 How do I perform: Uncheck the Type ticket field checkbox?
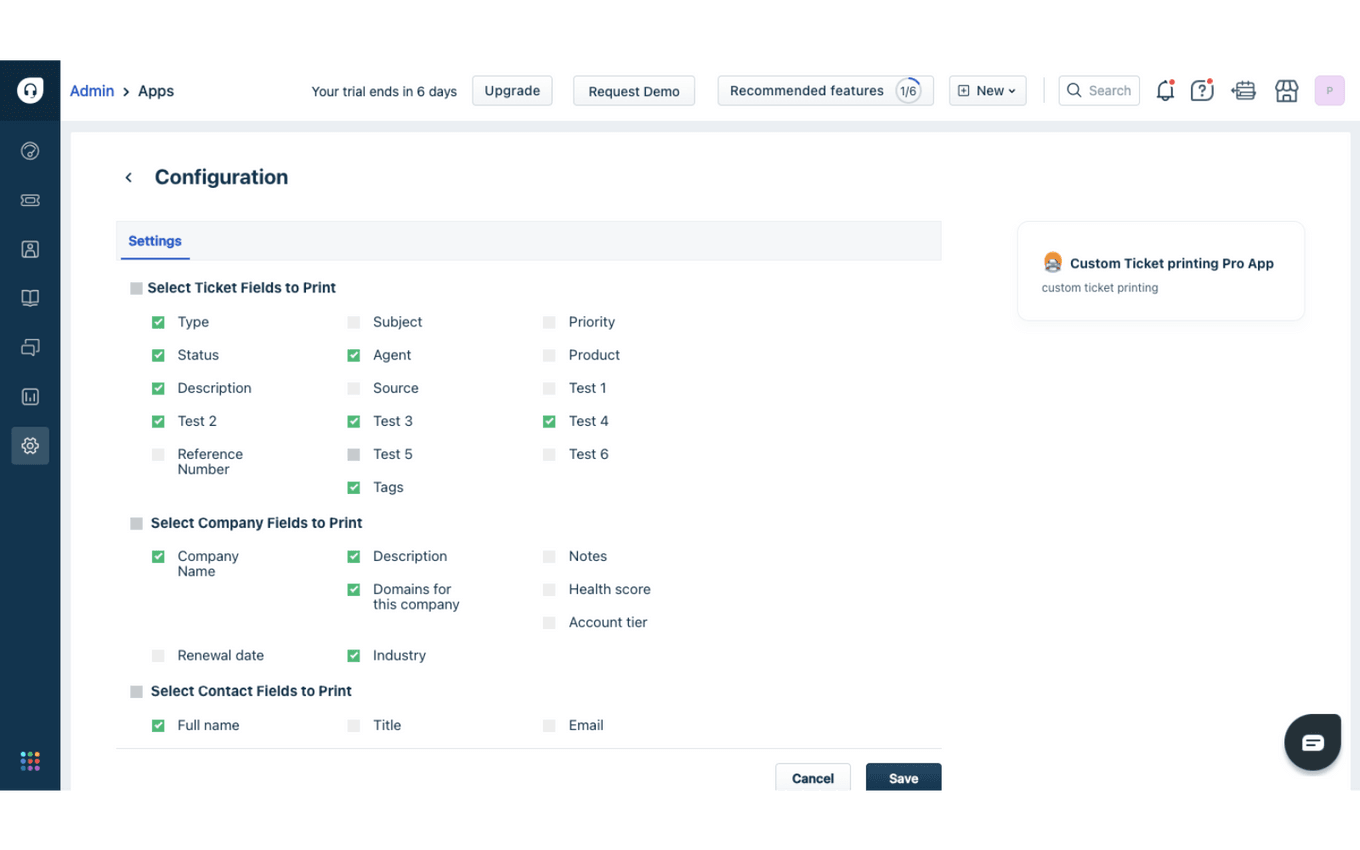[158, 322]
